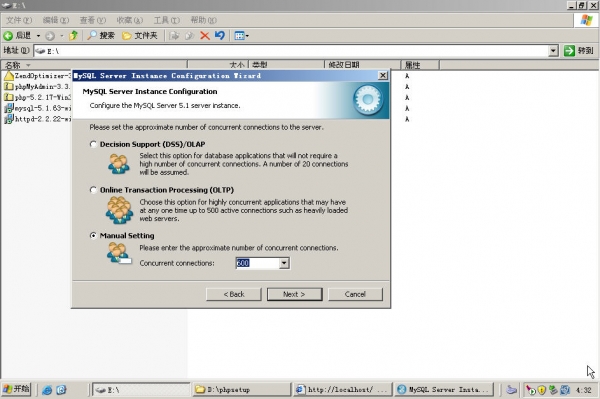Switch to D:\phpsetup taskbar window
Screen dimensions: 600x399
coord(242,390)
